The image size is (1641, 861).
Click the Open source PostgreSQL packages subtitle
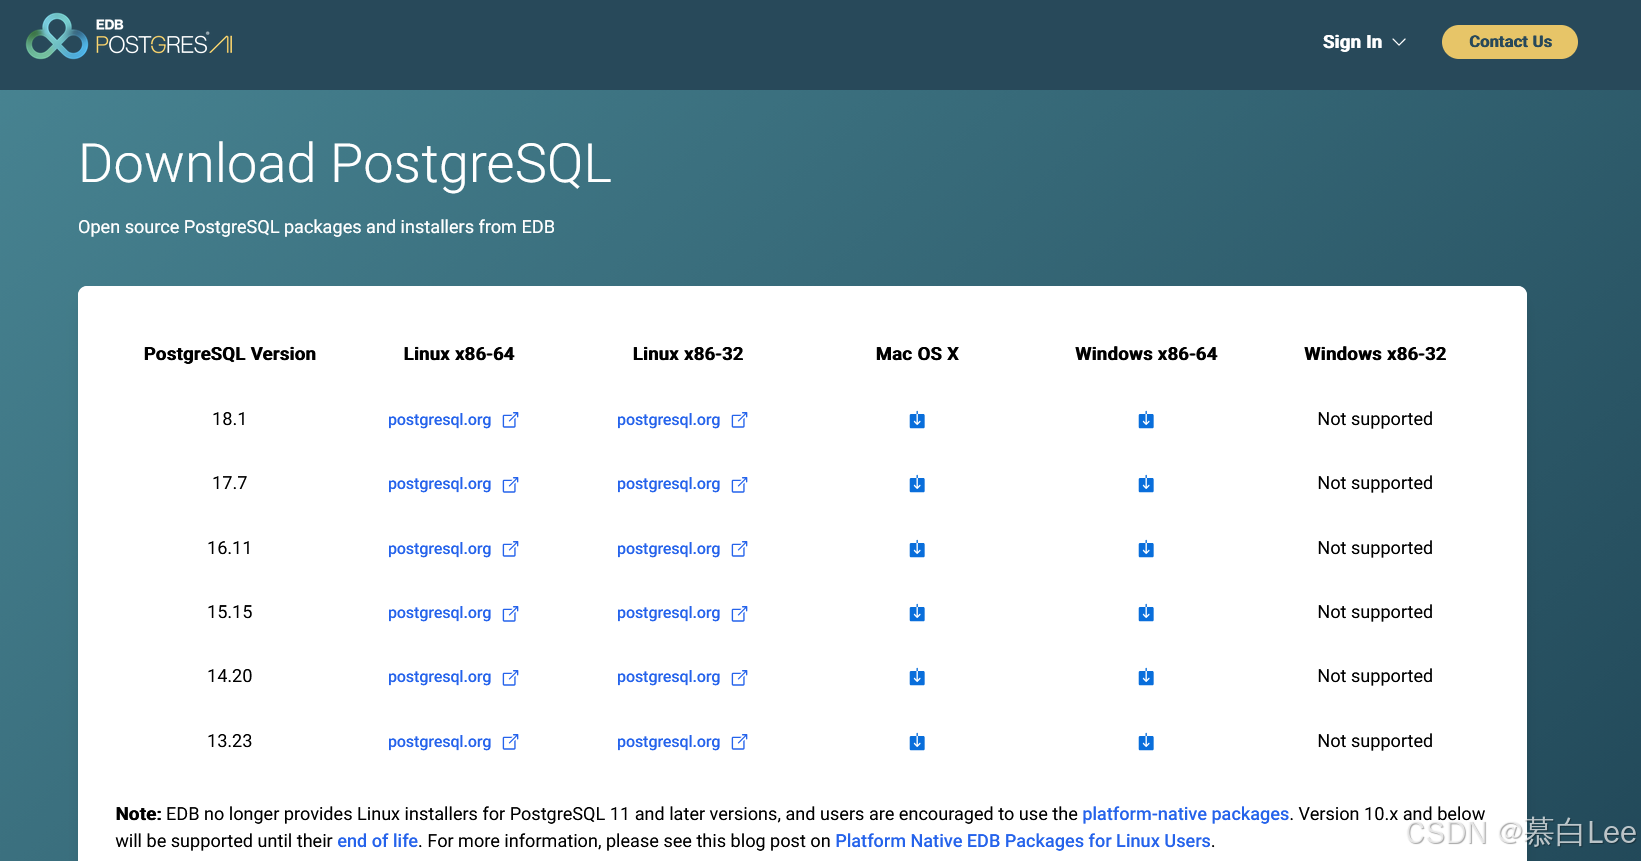[316, 227]
